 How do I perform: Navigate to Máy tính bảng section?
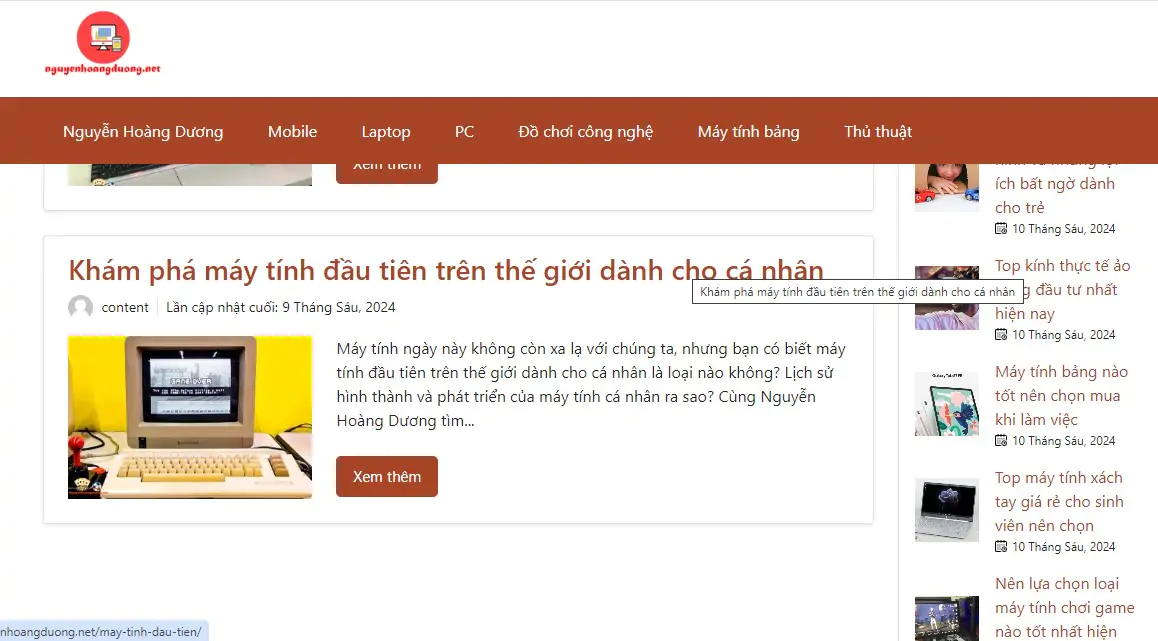748,131
